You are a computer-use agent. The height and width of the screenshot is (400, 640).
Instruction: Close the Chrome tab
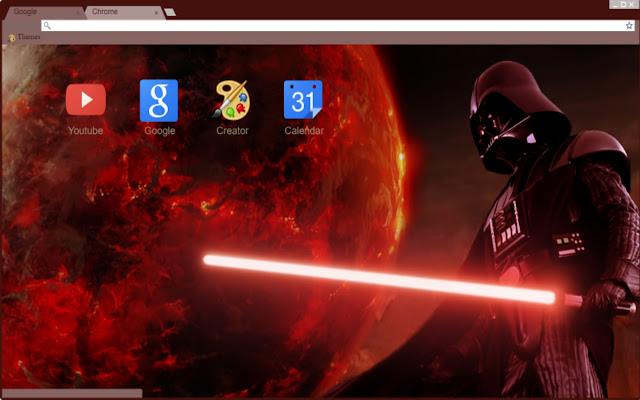pyautogui.click(x=156, y=13)
